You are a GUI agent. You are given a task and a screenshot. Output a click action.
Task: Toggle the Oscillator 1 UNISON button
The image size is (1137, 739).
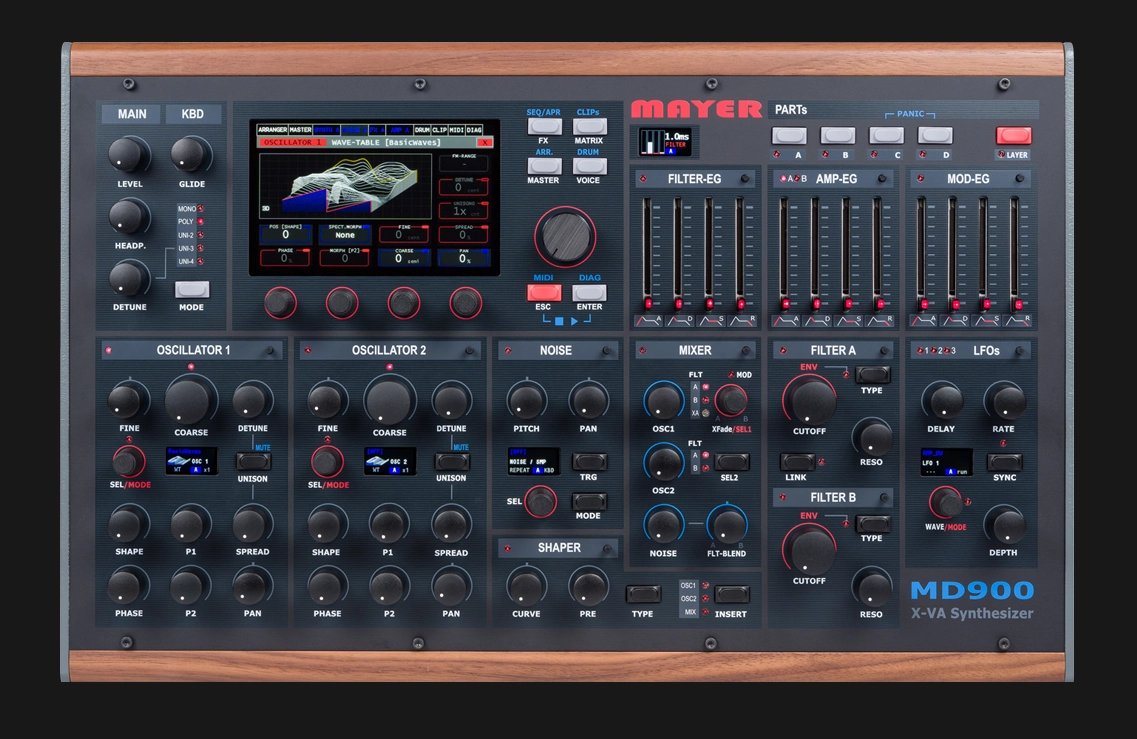click(252, 461)
